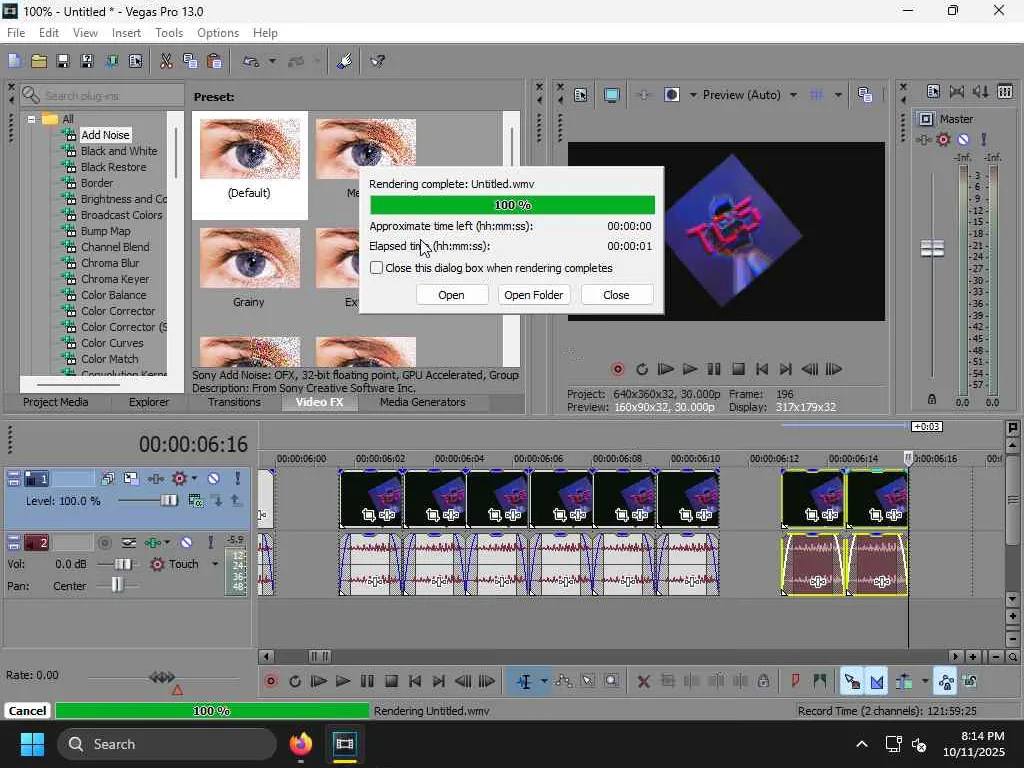
Task: Toggle Mute on Master bus
Action: tap(963, 139)
